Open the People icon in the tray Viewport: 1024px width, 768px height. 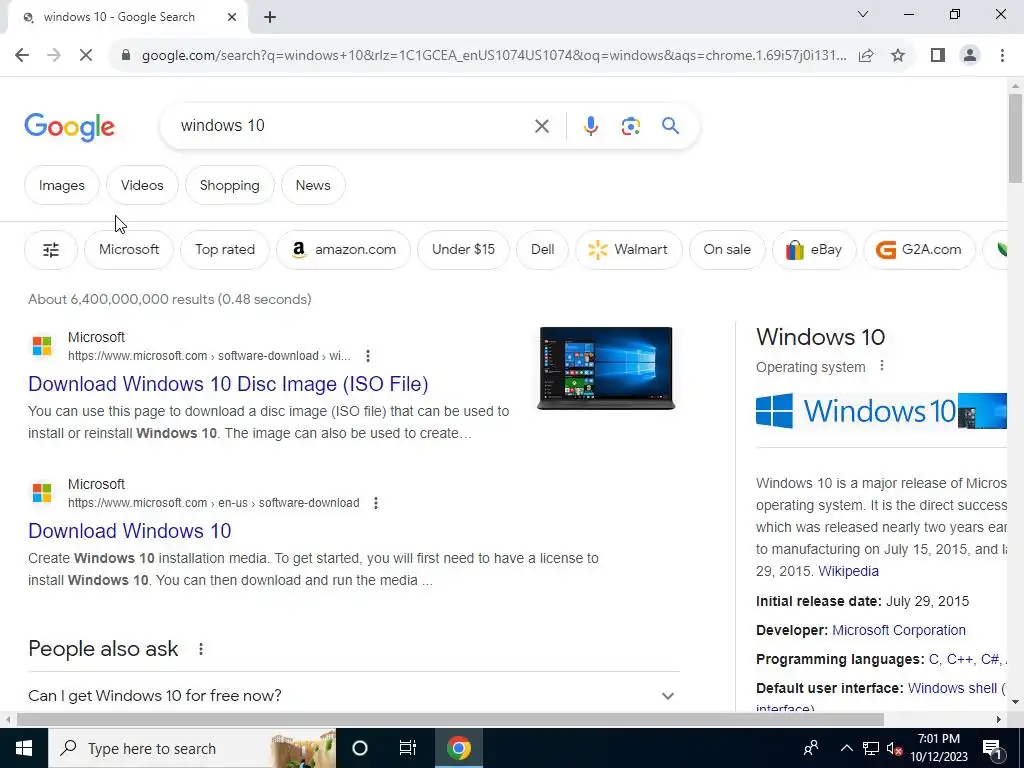[x=810, y=748]
